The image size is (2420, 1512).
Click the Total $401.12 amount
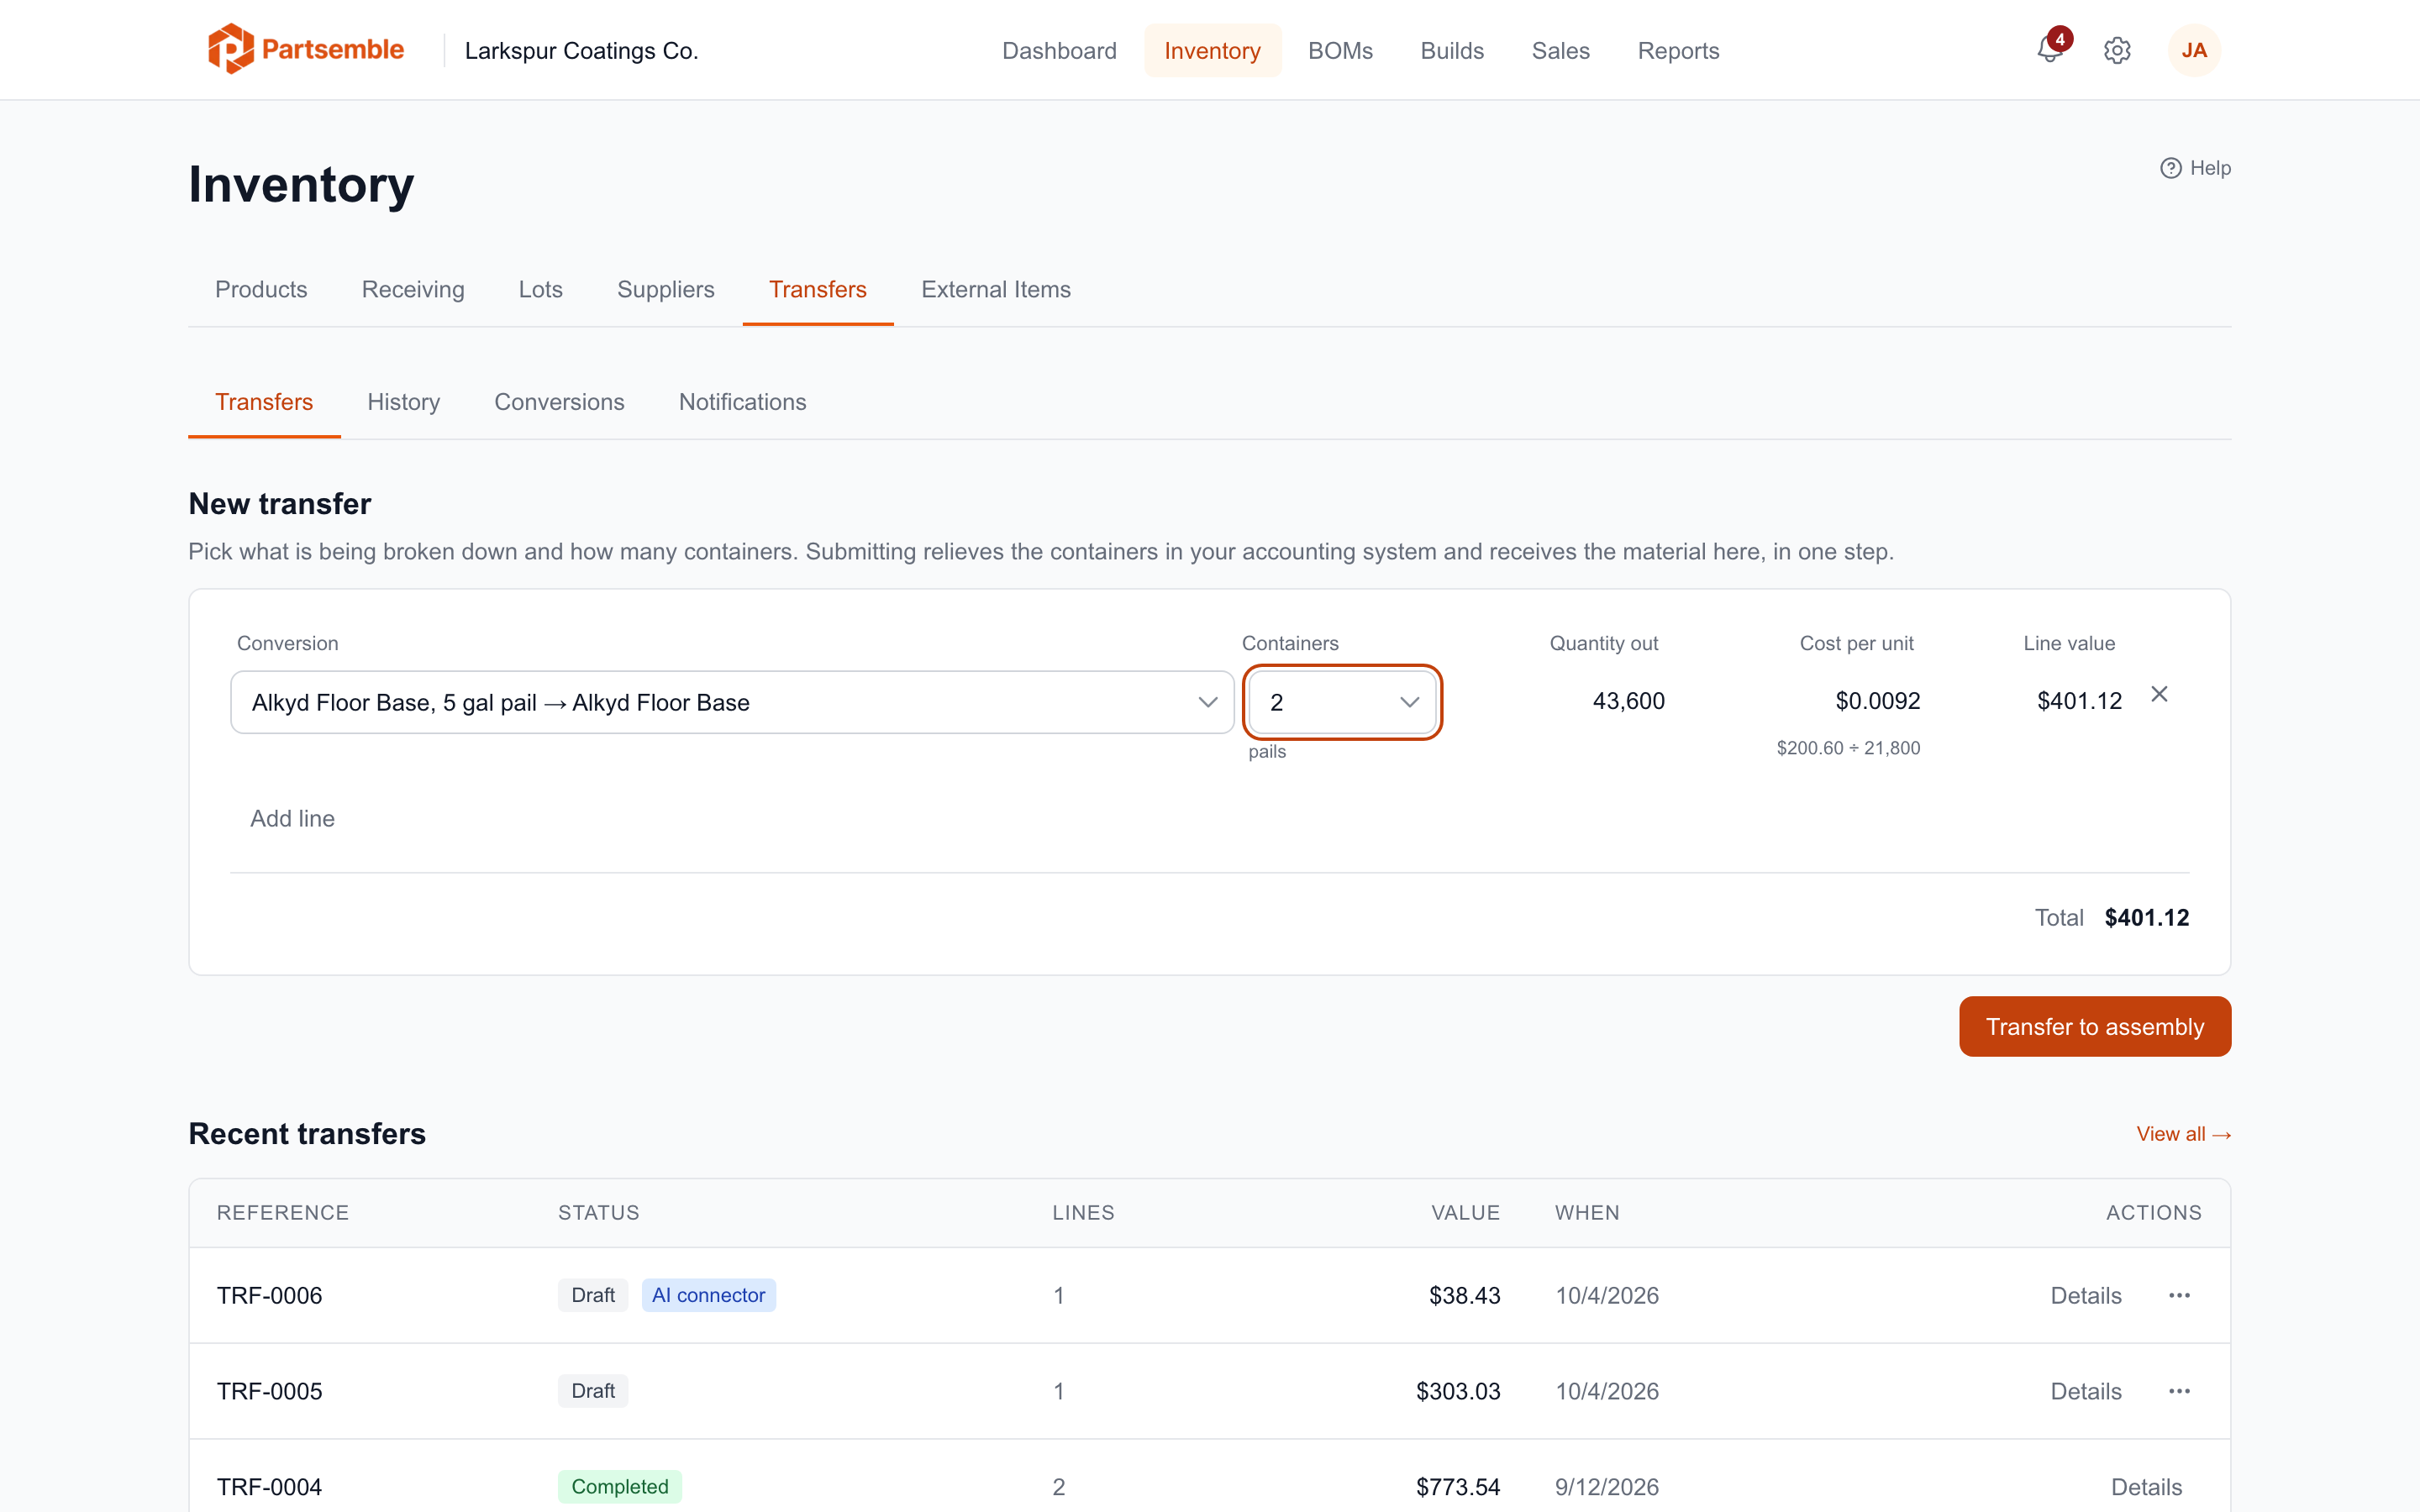(x=2146, y=917)
